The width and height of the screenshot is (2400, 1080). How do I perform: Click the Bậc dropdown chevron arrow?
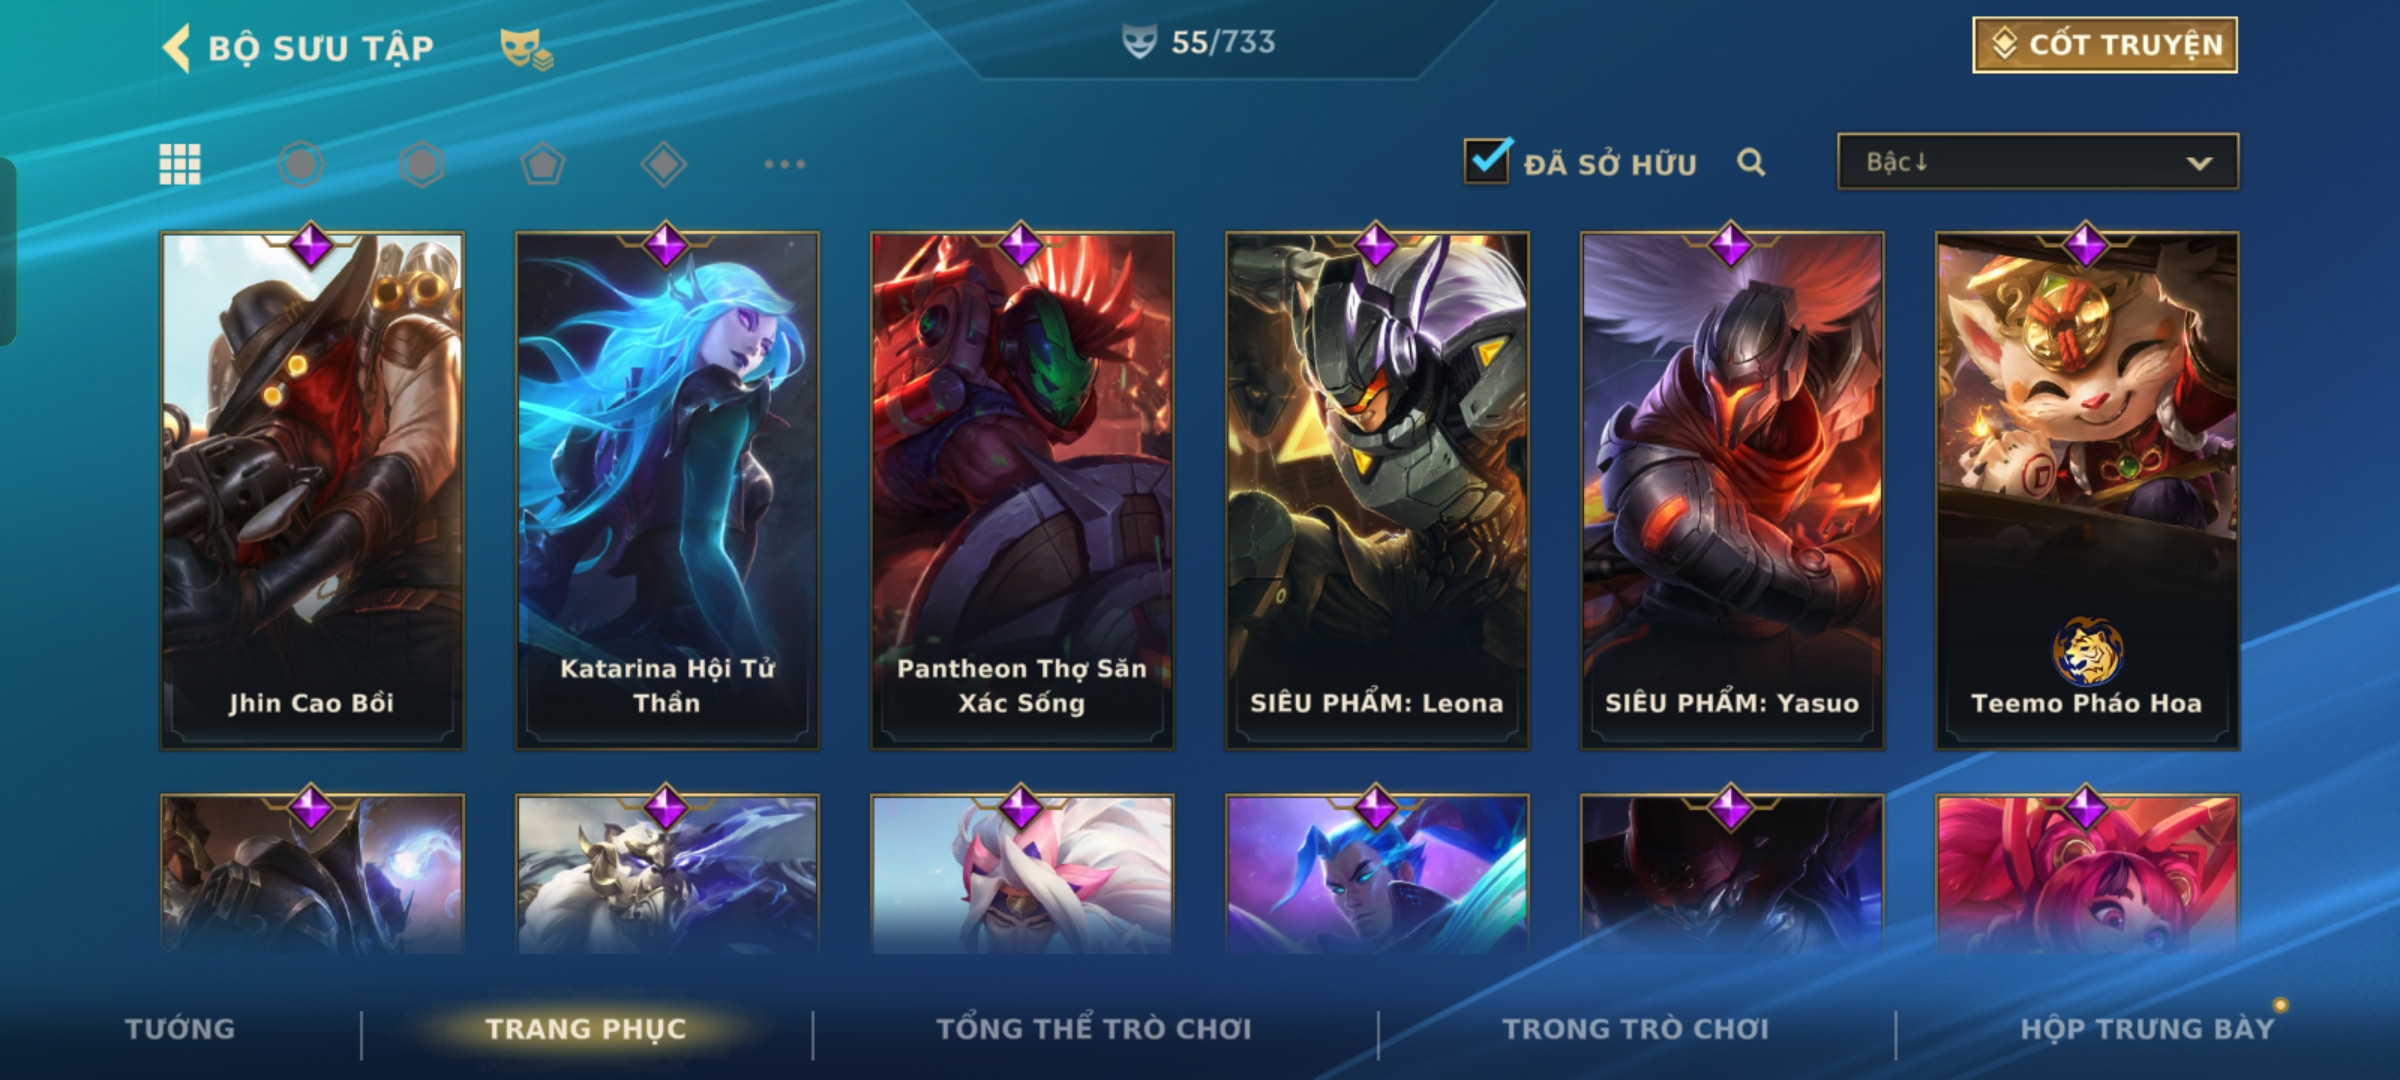pyautogui.click(x=2199, y=163)
